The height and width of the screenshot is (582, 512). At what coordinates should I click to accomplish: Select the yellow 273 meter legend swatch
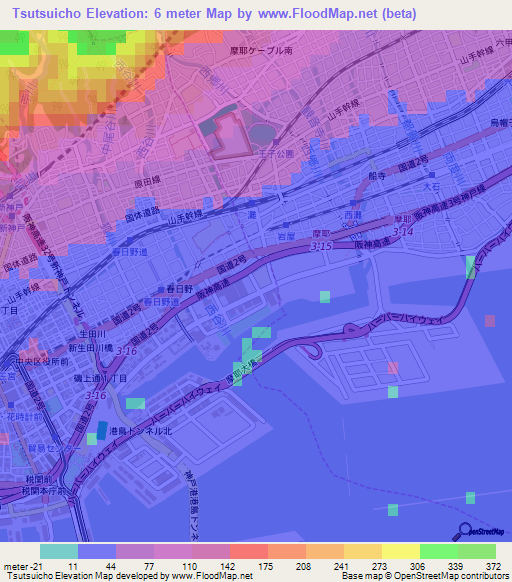[401, 551]
